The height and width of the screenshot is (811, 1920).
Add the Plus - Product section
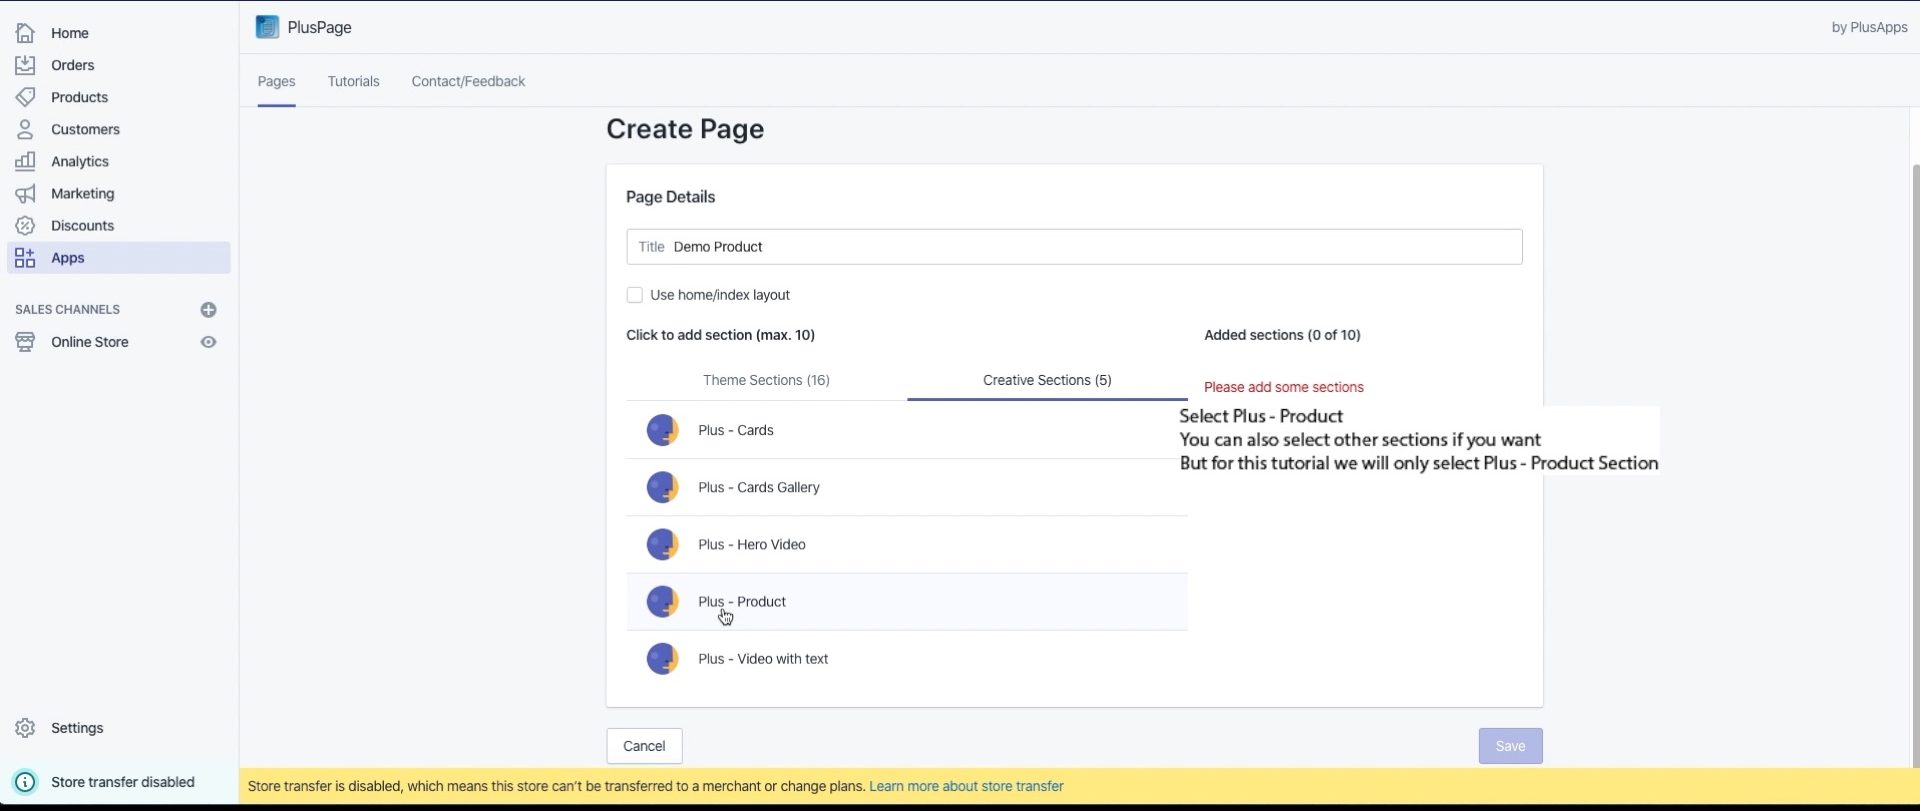[907, 601]
